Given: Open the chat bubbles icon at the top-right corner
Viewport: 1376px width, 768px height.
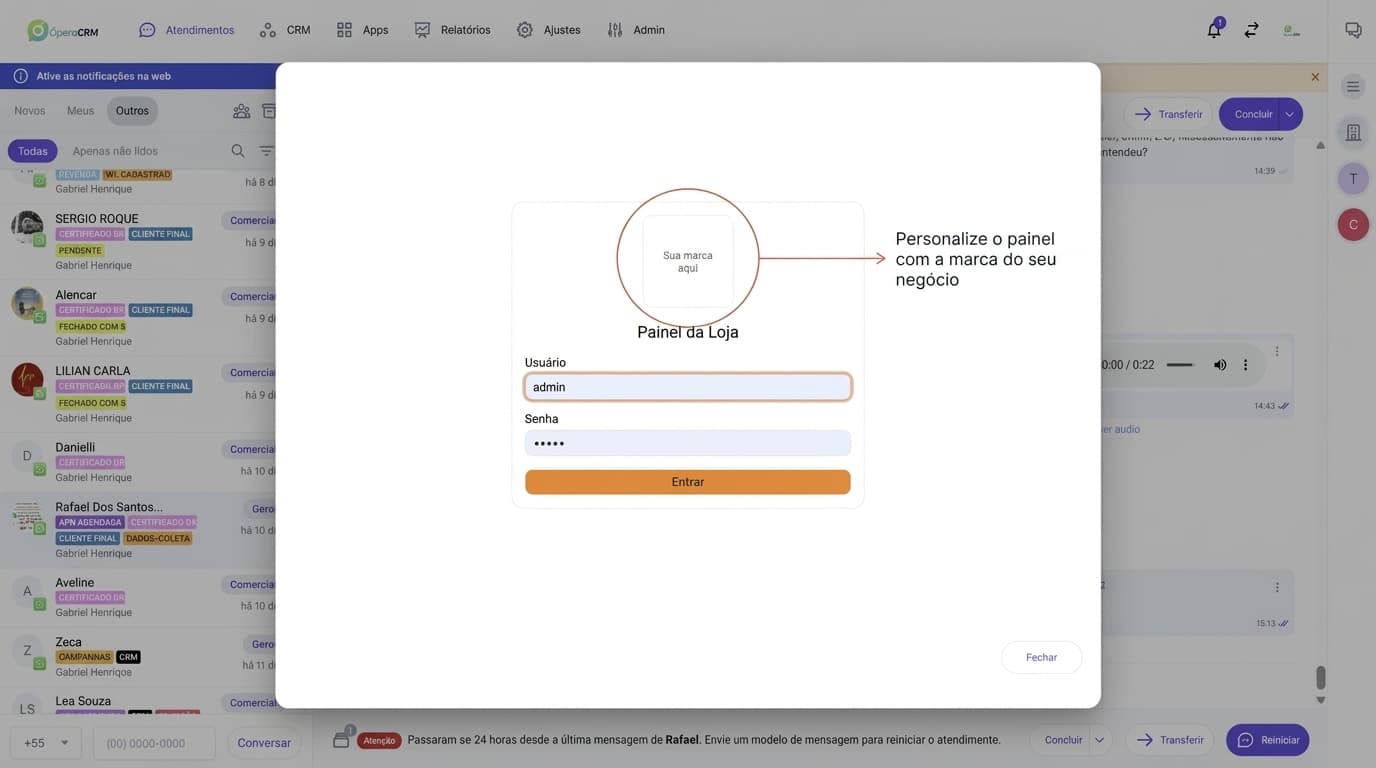Looking at the screenshot, I should click(1353, 30).
